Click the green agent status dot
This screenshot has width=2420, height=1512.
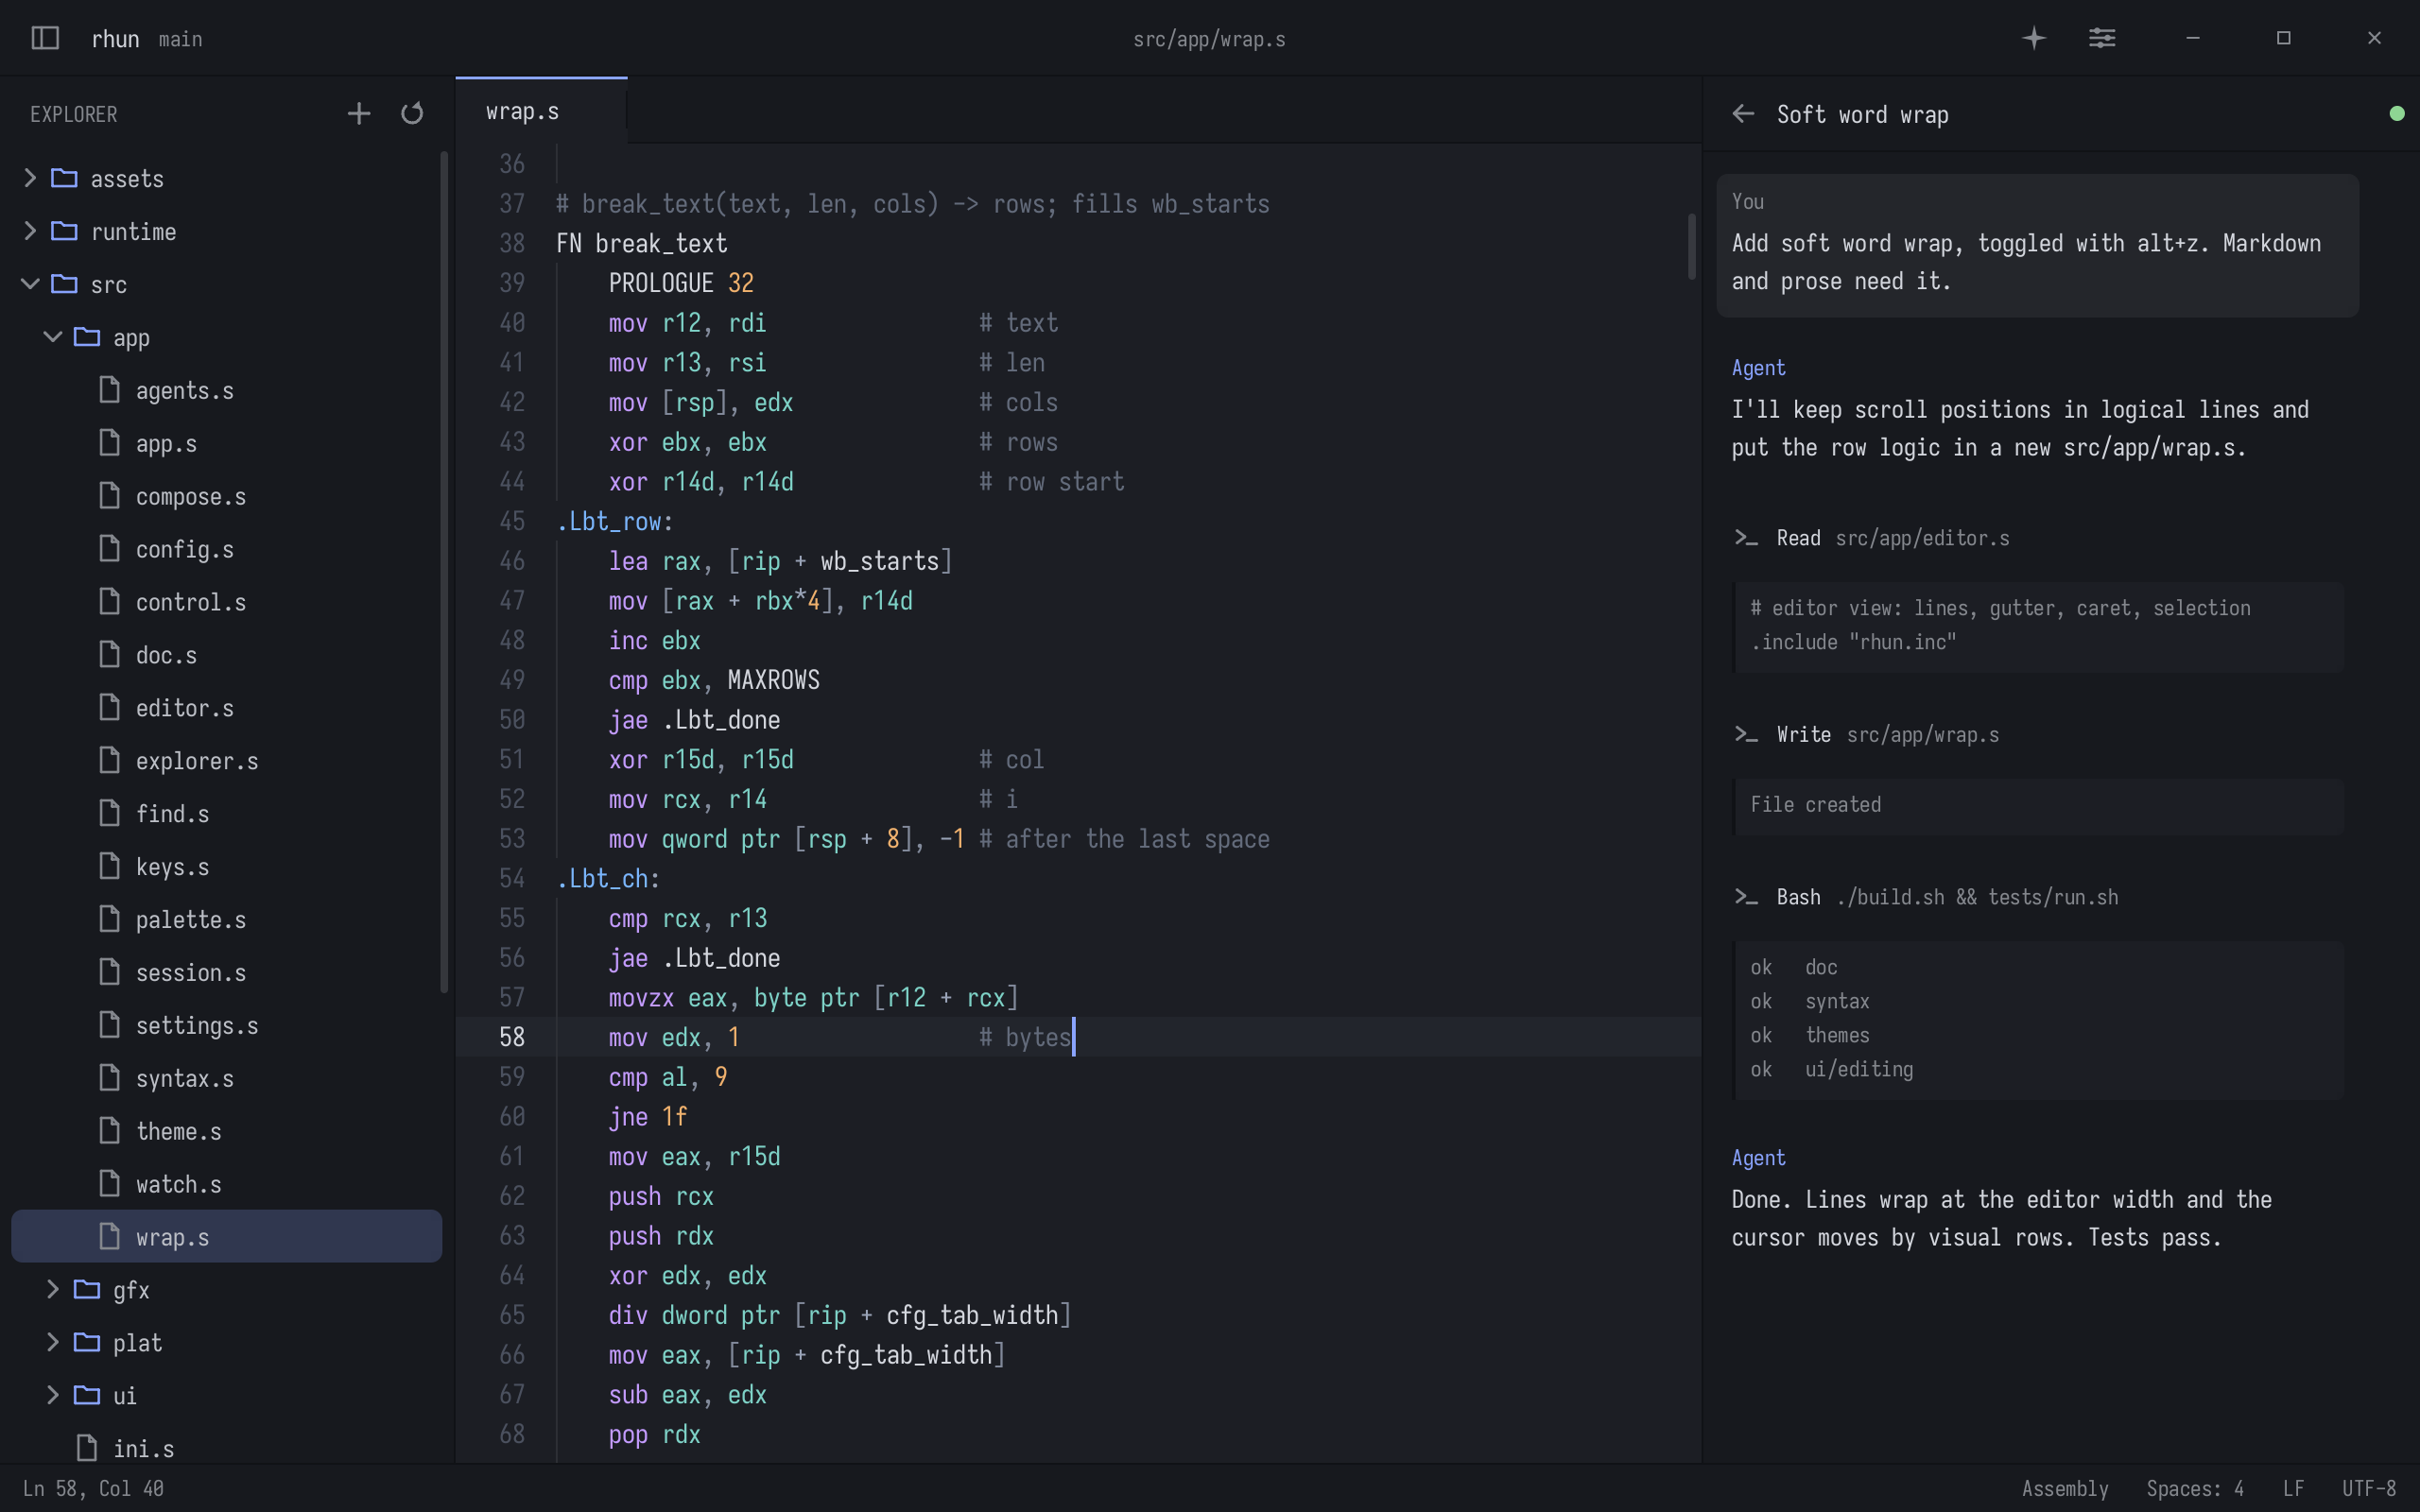[x=2396, y=114]
